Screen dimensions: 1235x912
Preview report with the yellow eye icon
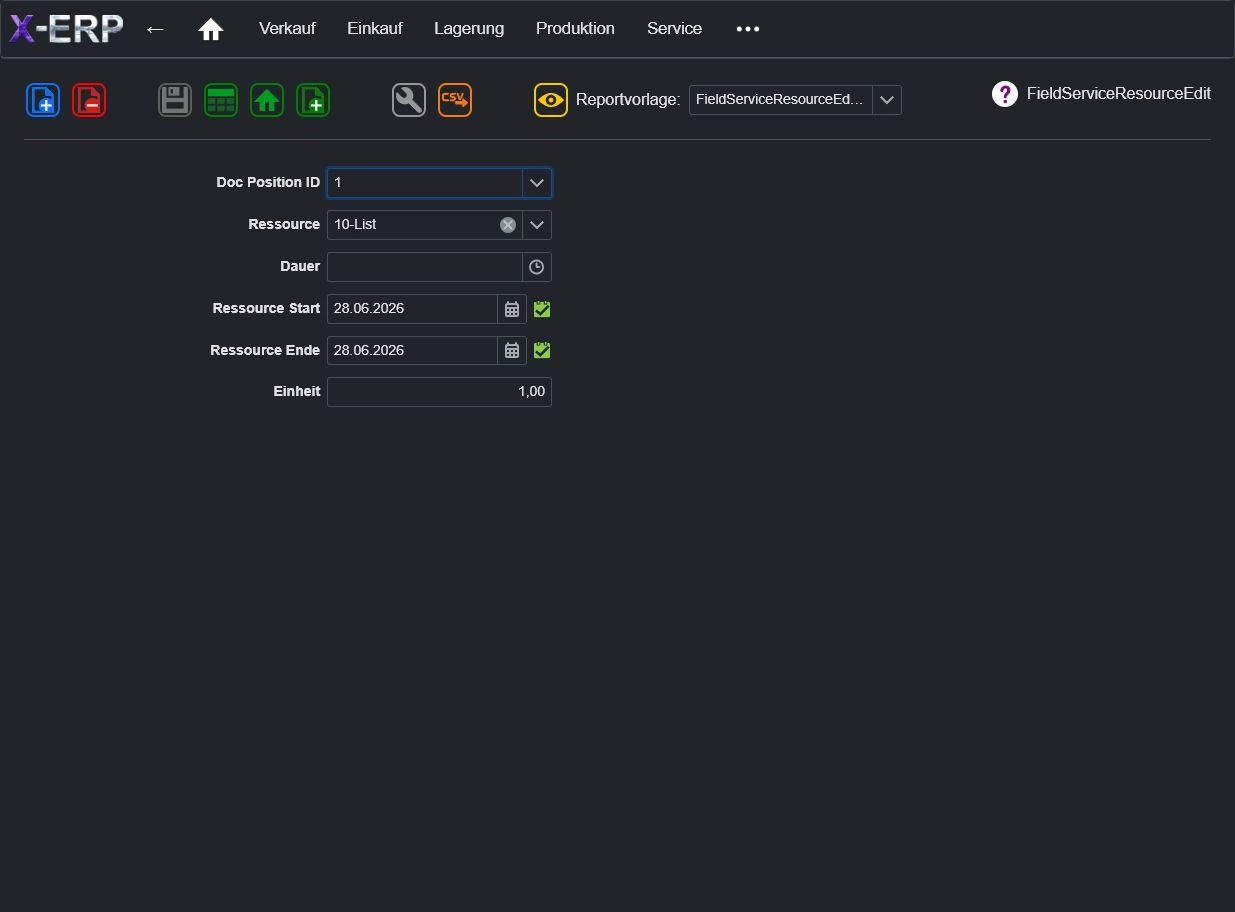[551, 100]
